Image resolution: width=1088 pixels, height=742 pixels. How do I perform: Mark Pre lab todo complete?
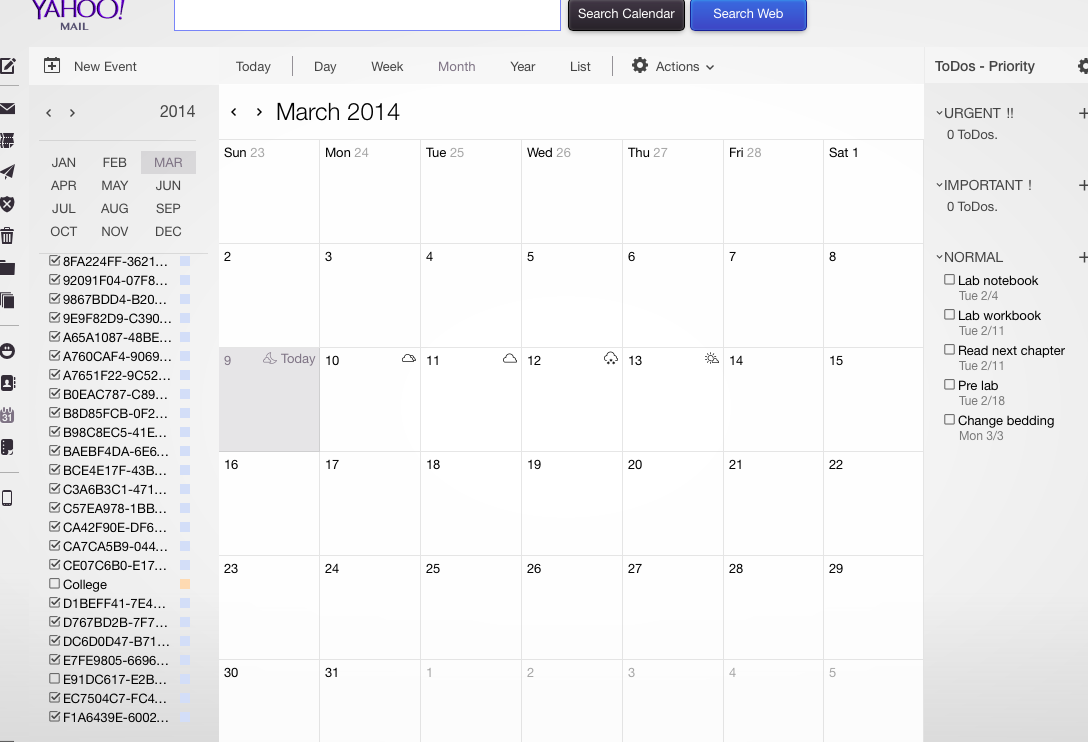(x=949, y=385)
